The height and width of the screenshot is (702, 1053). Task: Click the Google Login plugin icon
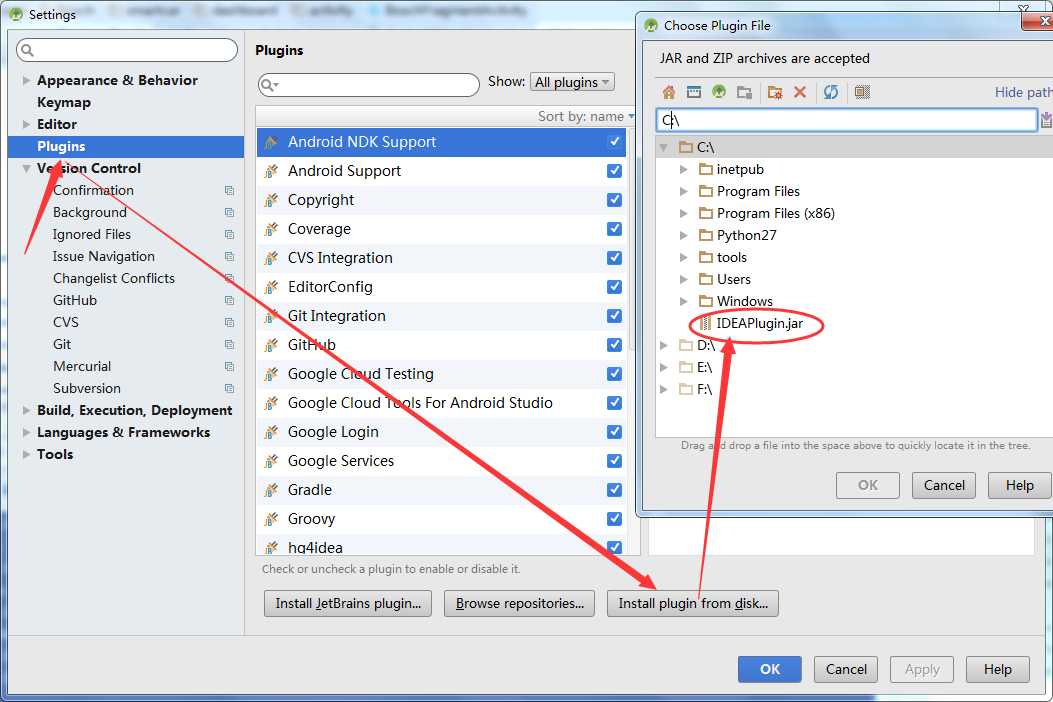click(271, 433)
